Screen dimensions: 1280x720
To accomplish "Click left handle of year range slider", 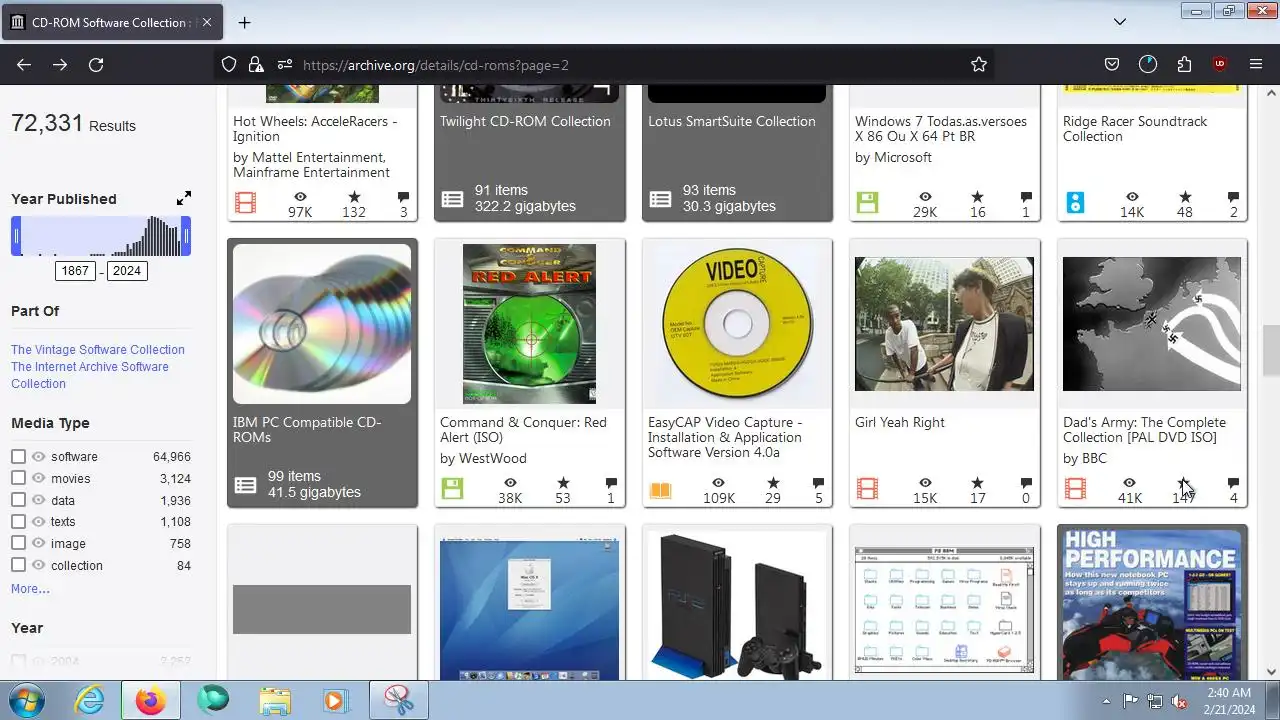I will (x=16, y=237).
